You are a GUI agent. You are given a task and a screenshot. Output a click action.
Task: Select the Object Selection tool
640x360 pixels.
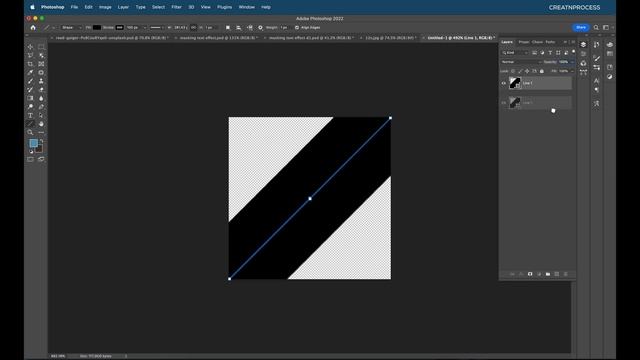[x=41, y=55]
